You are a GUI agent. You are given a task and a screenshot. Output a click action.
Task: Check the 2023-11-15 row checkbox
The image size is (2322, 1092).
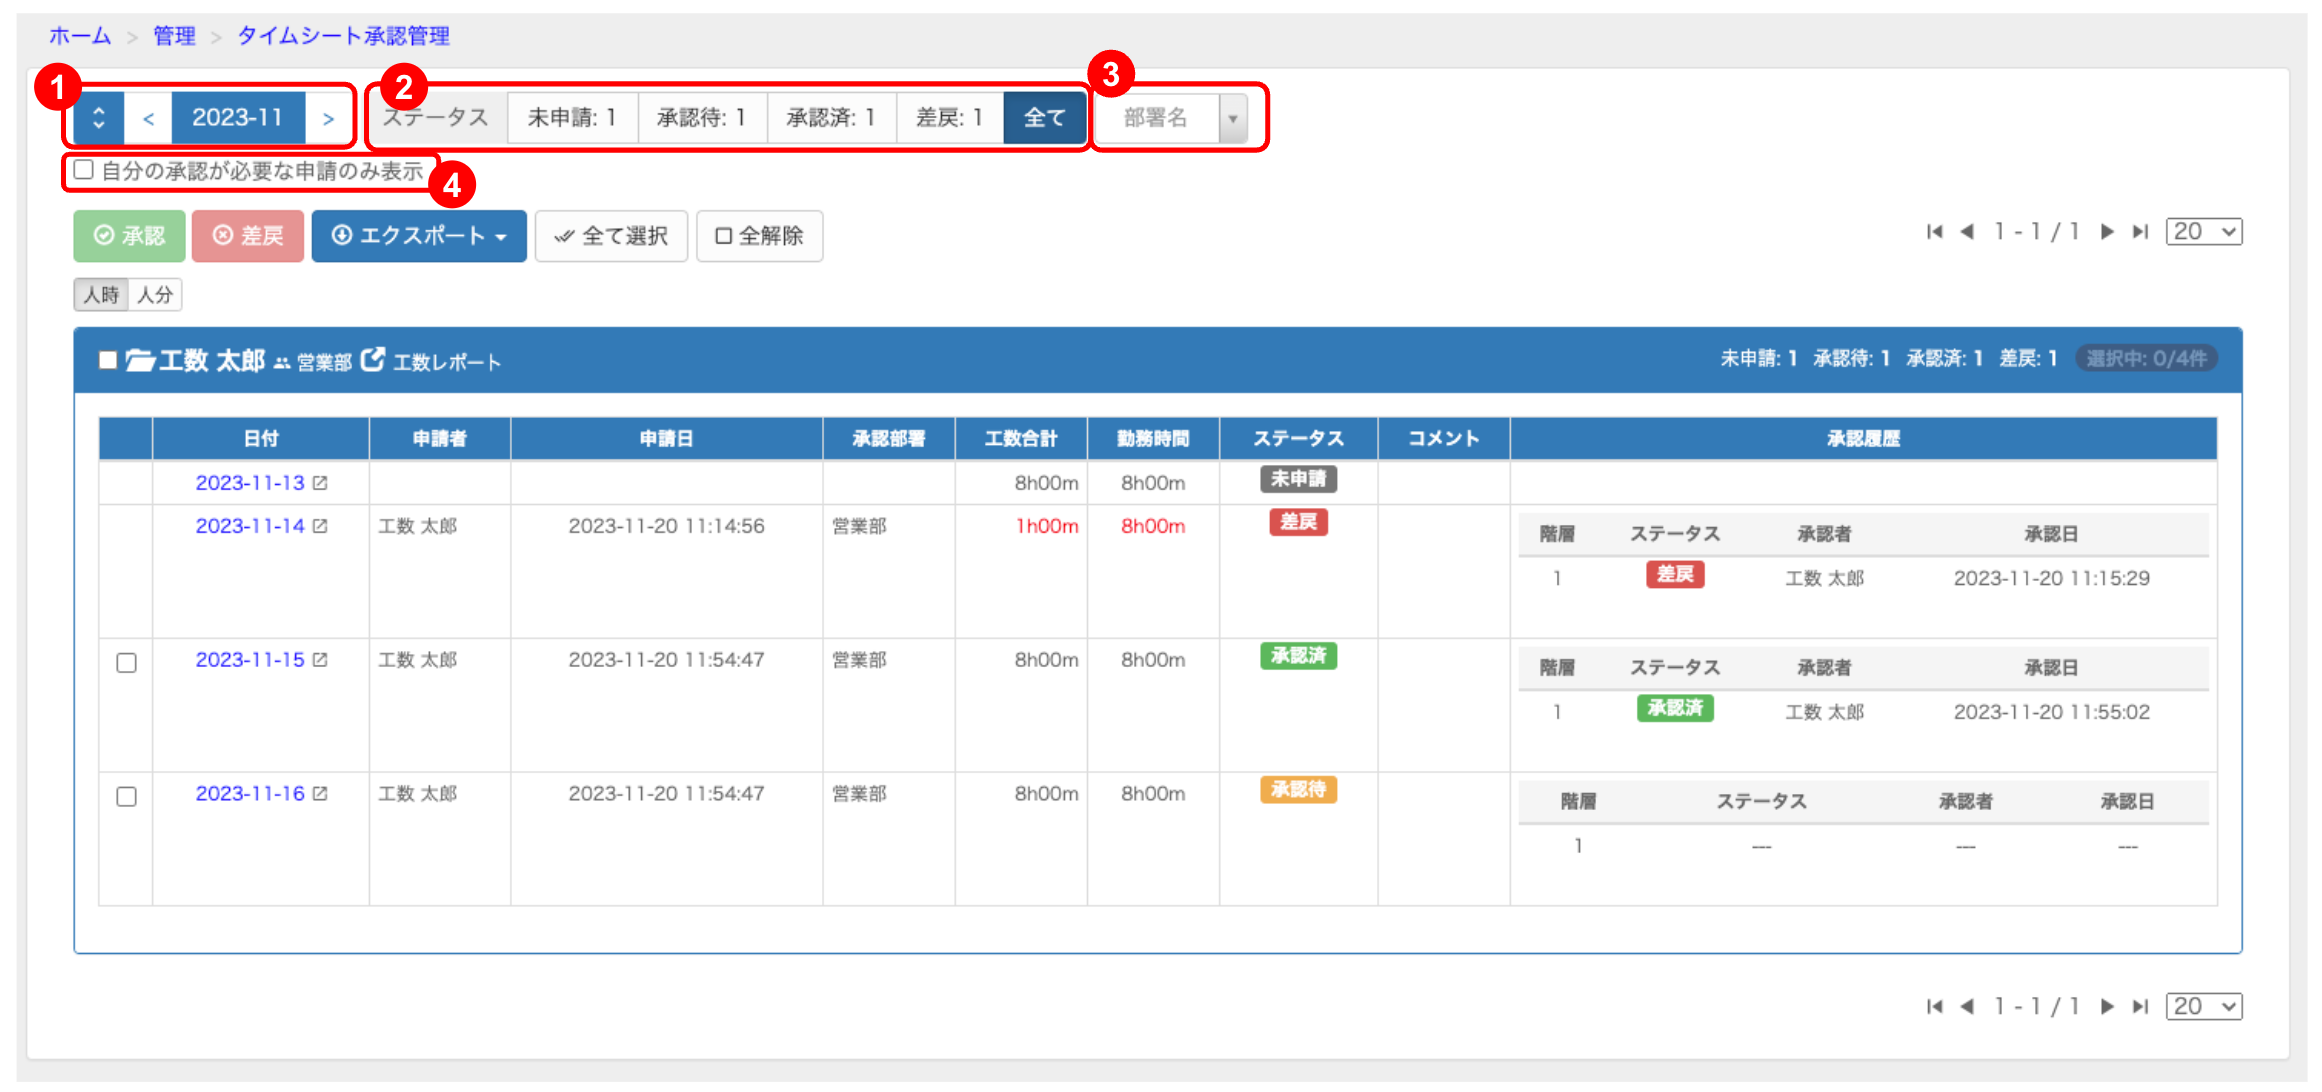click(x=126, y=663)
